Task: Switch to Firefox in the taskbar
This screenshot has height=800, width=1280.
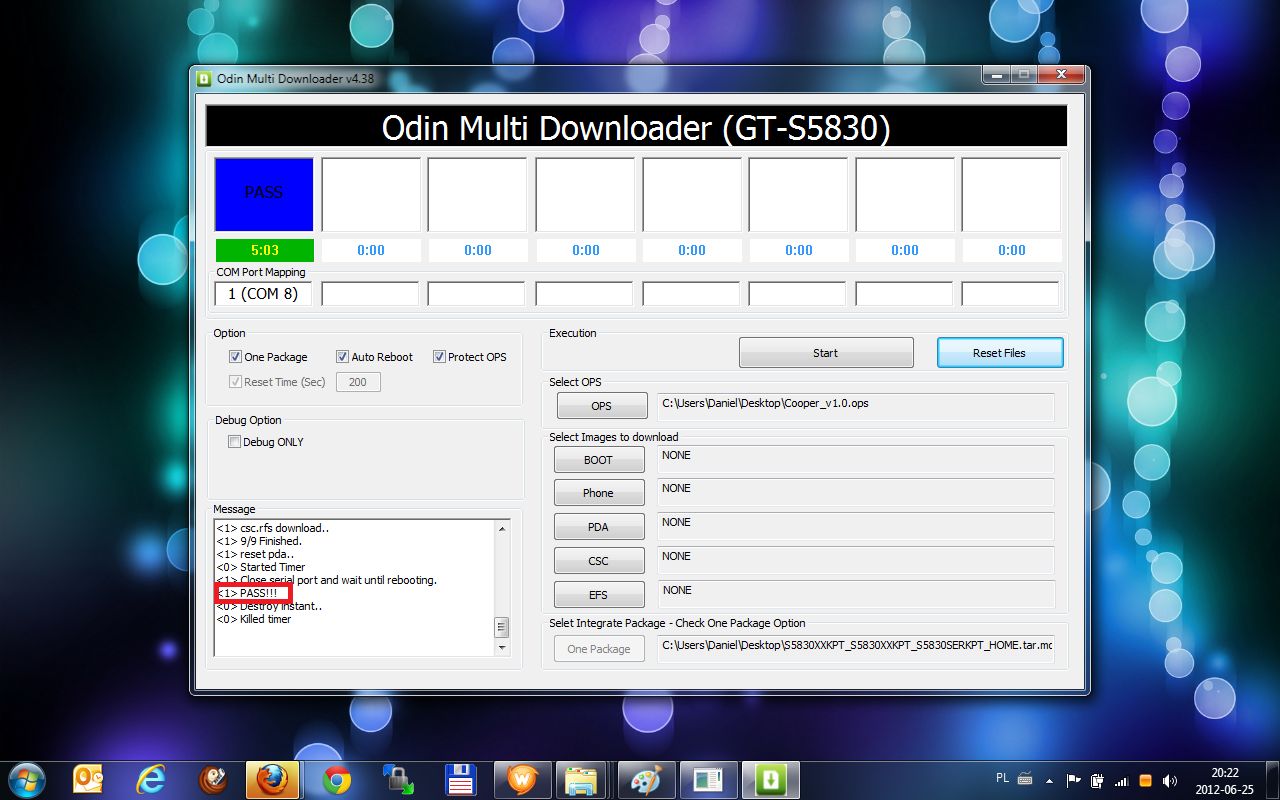Action: tap(272, 779)
